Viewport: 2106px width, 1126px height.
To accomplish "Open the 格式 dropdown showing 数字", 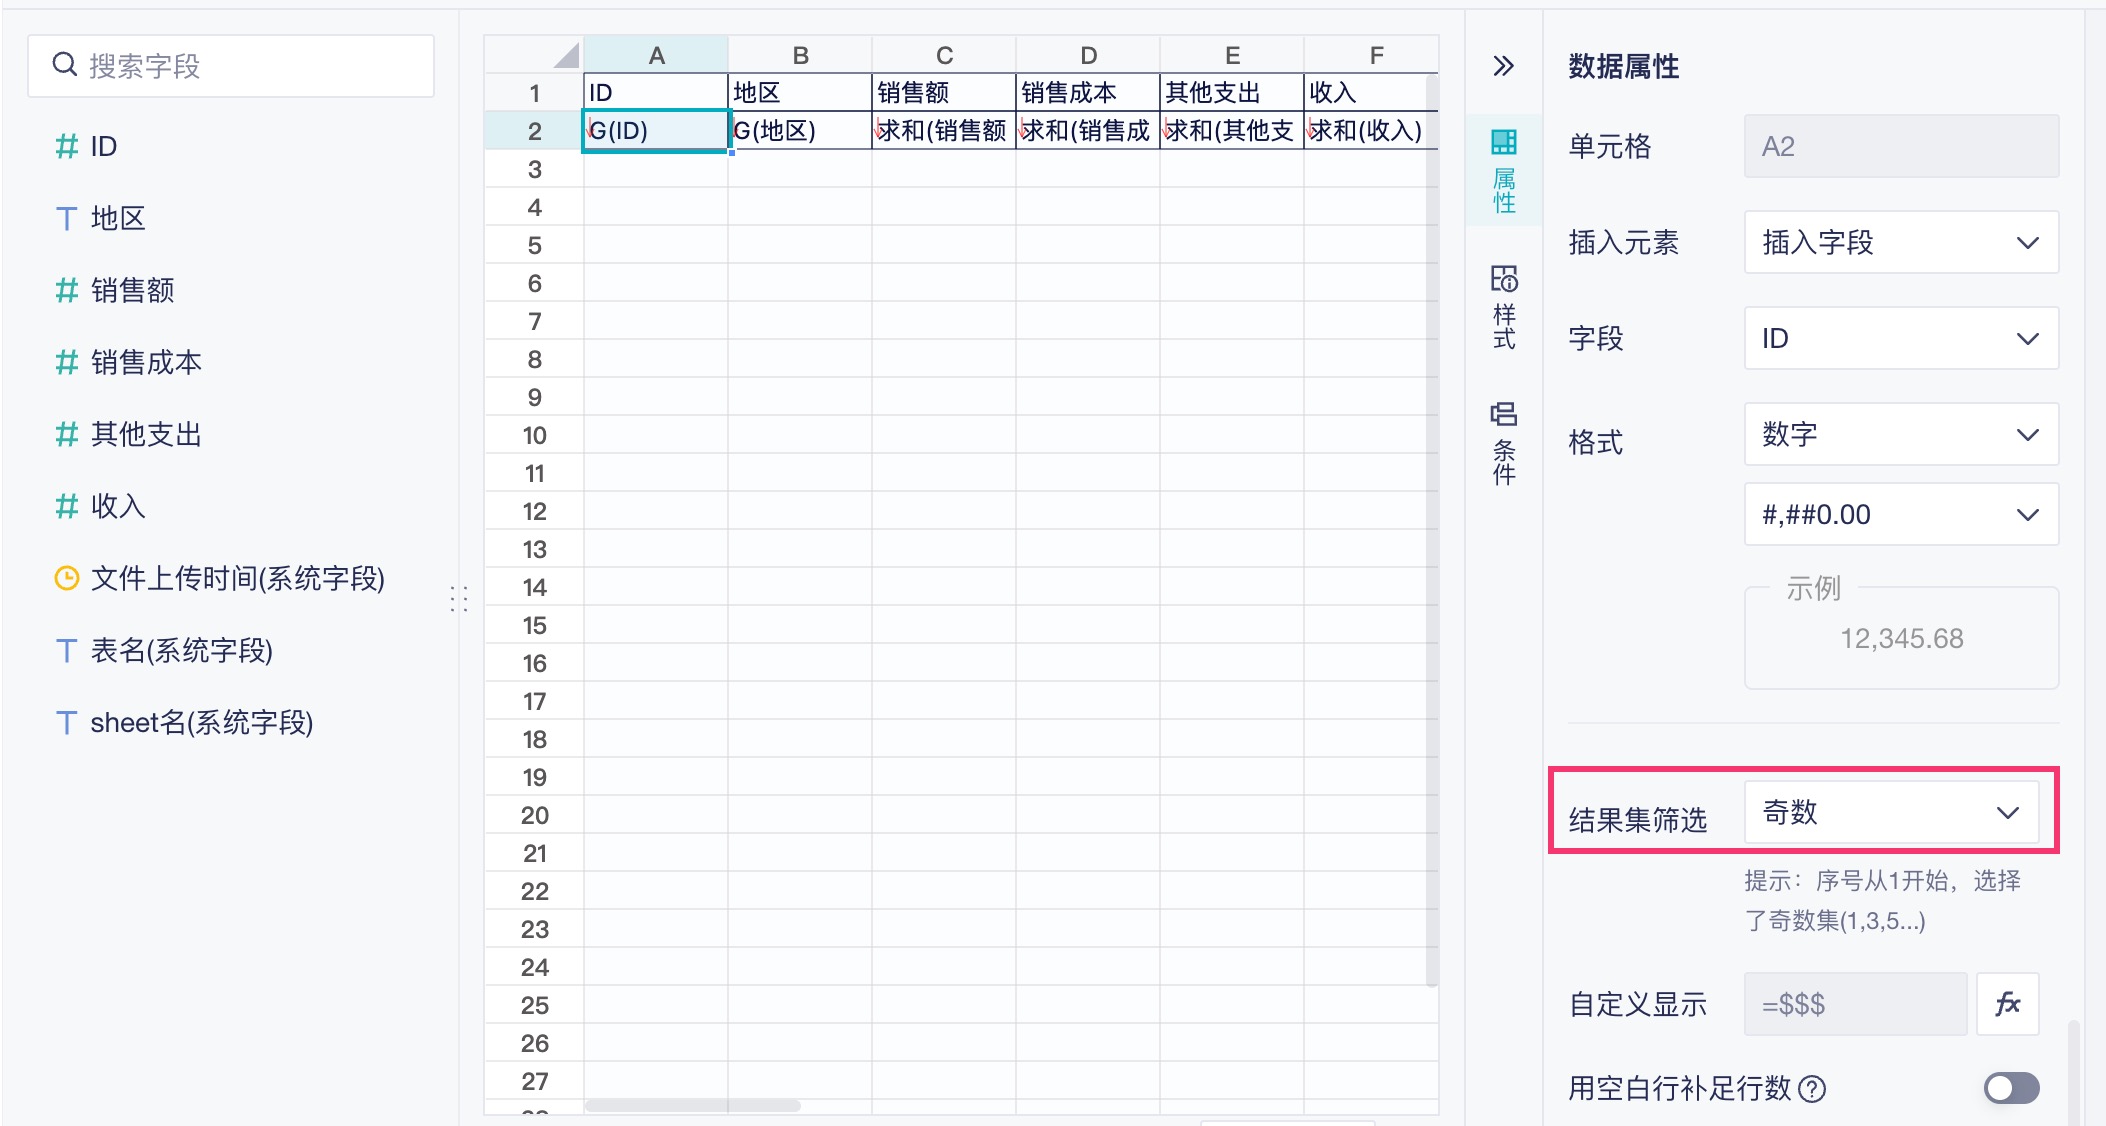I will [x=1900, y=435].
